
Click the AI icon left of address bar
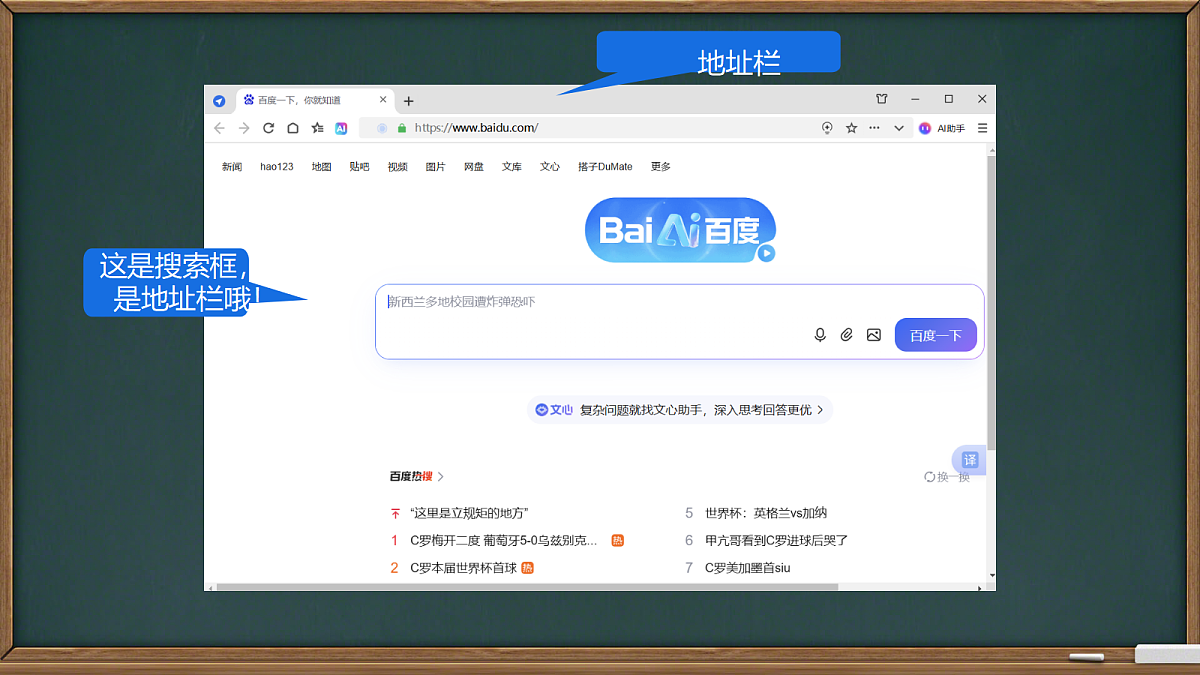point(341,128)
